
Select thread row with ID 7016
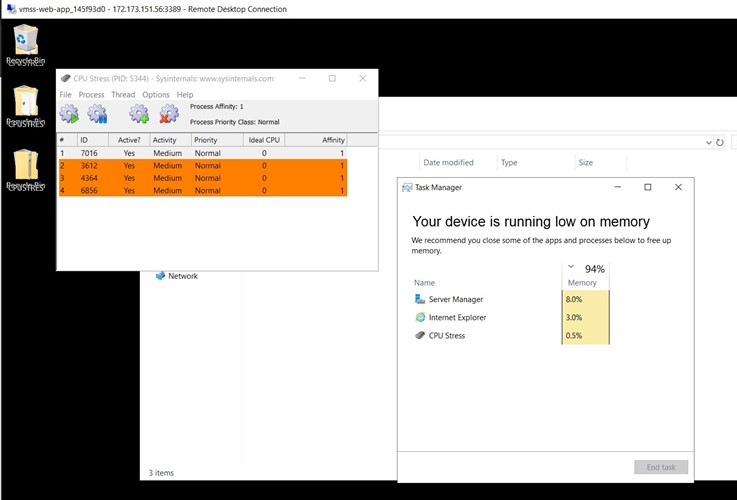202,153
